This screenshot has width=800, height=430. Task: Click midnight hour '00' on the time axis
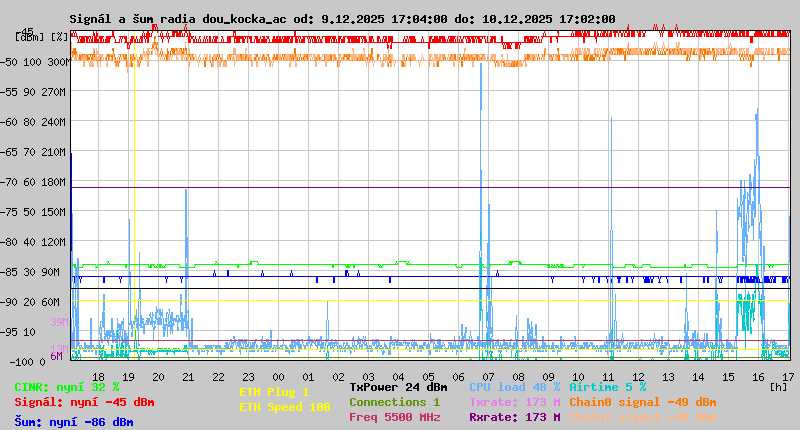pyautogui.click(x=279, y=377)
